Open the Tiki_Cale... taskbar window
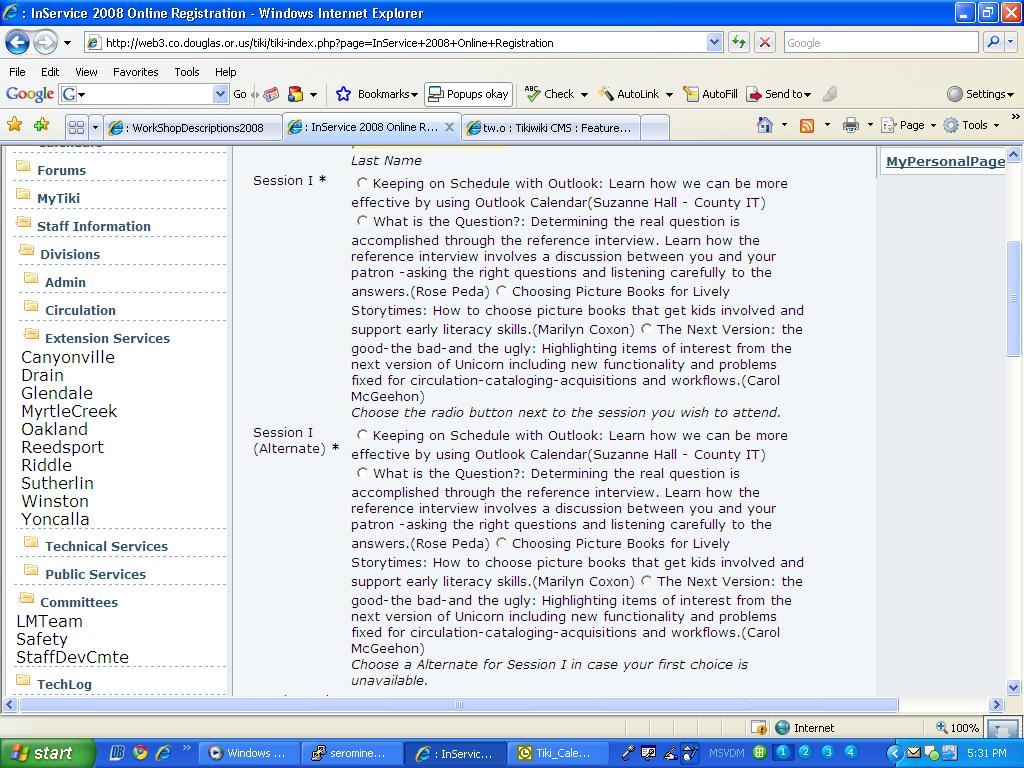 (561, 753)
